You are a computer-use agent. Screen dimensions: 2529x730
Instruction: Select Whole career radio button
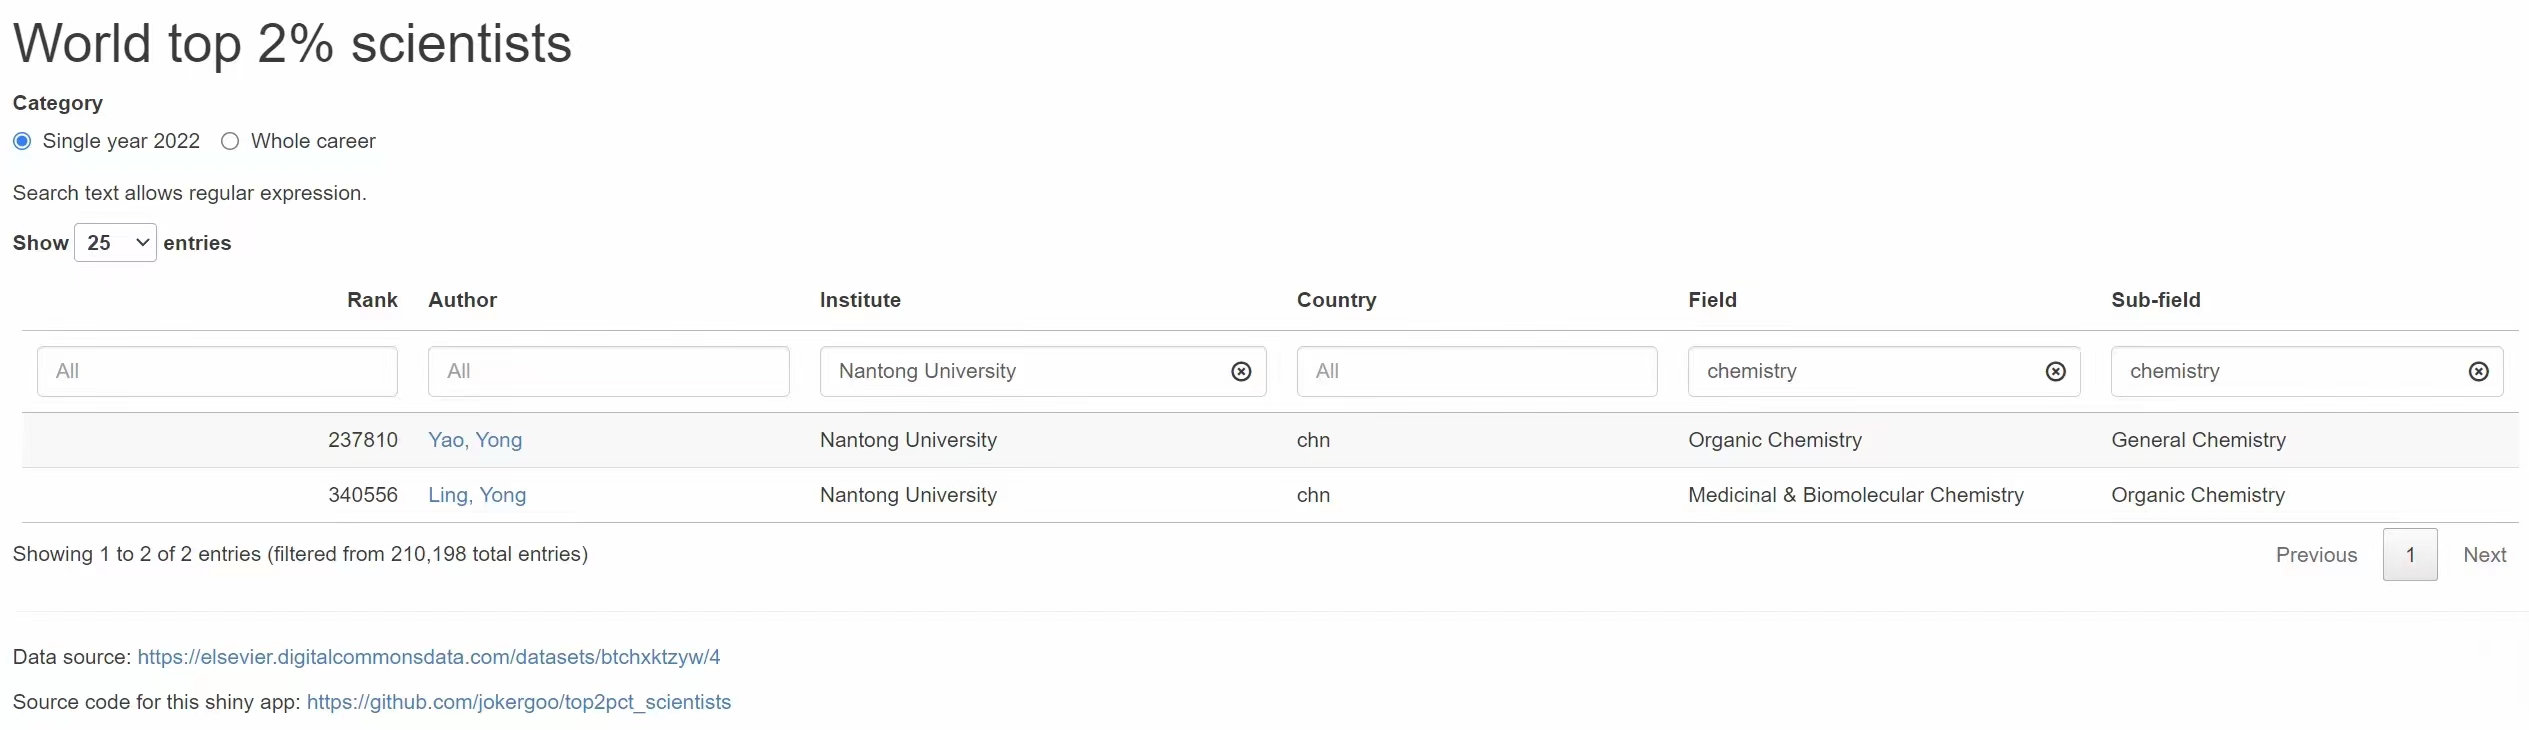[230, 141]
